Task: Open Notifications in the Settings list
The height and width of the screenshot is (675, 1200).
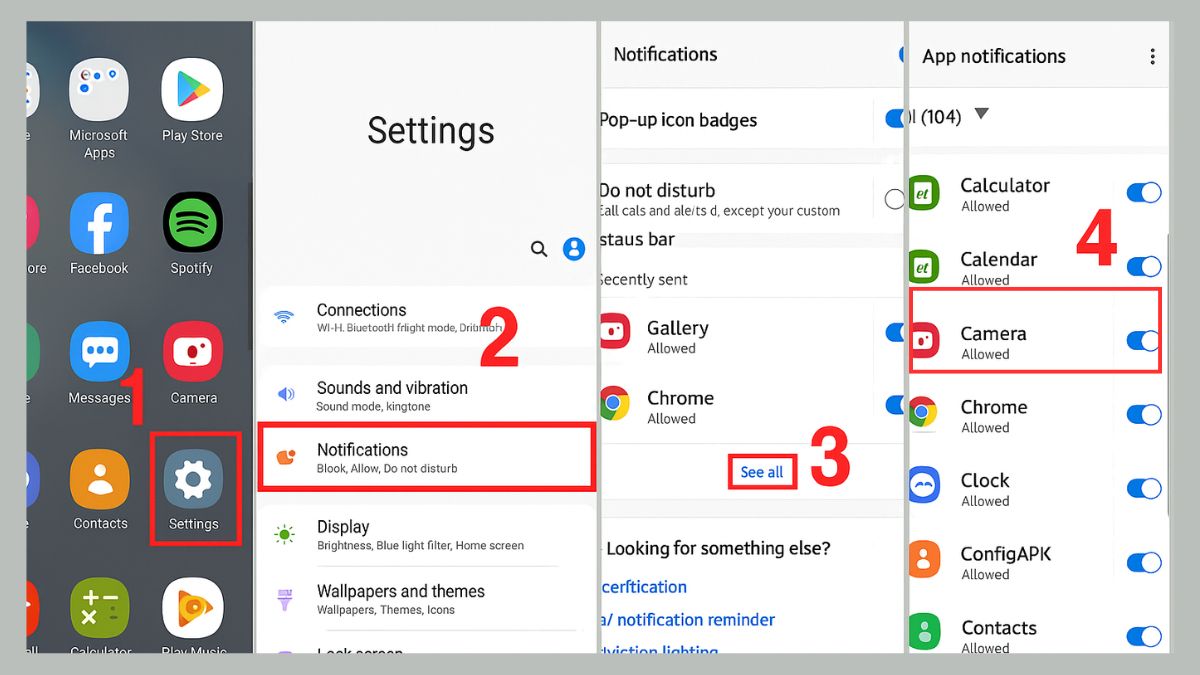Action: pyautogui.click(x=426, y=458)
